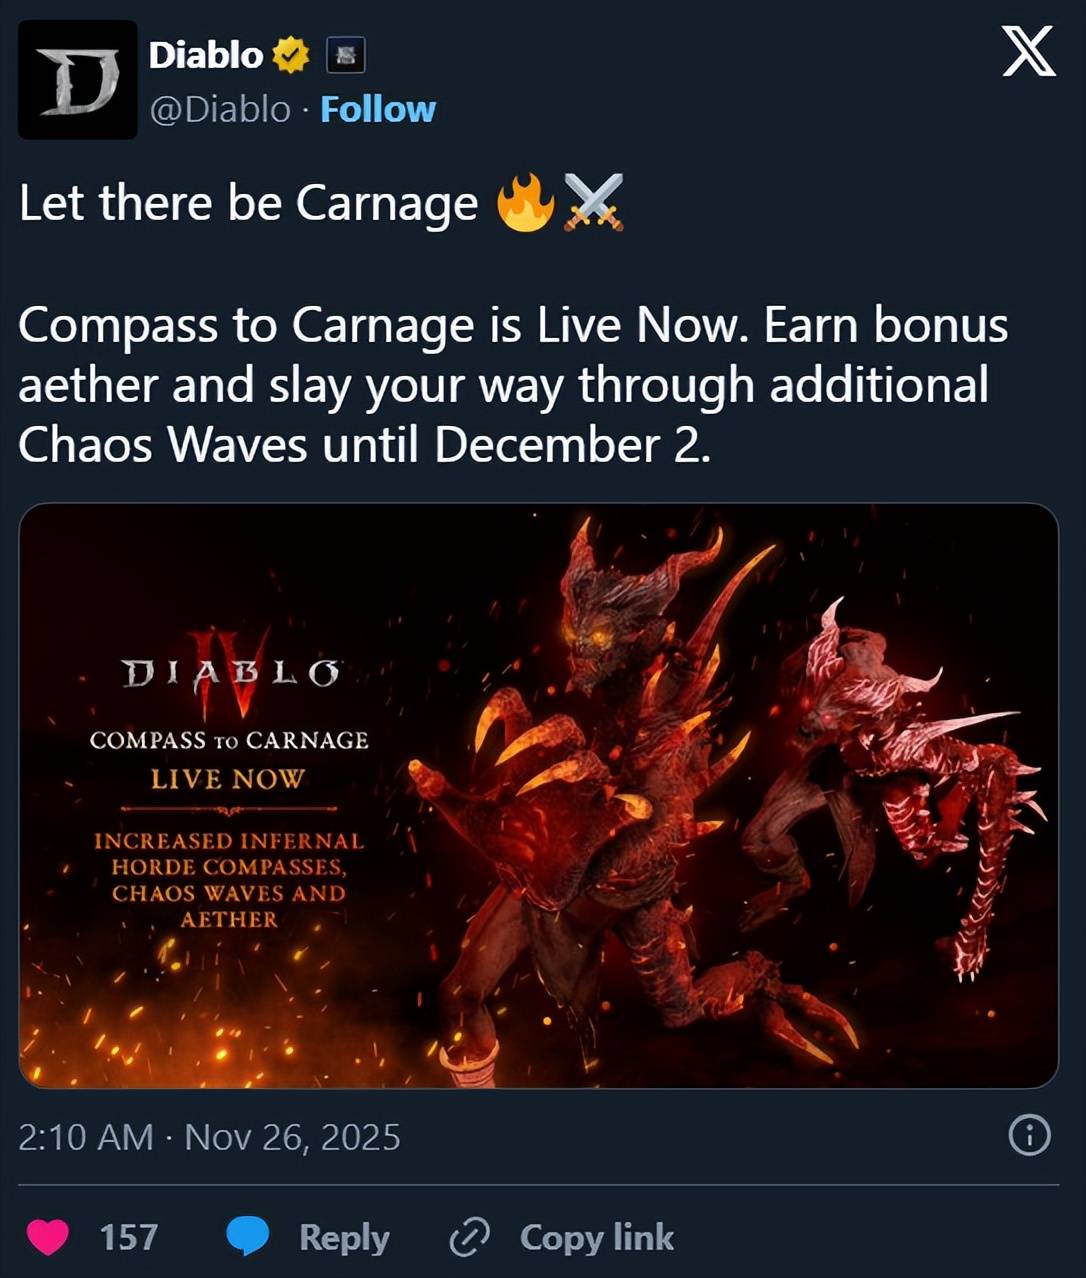Click the affiliate badge beside Diablo name
The height and width of the screenshot is (1278, 1086).
point(346,55)
